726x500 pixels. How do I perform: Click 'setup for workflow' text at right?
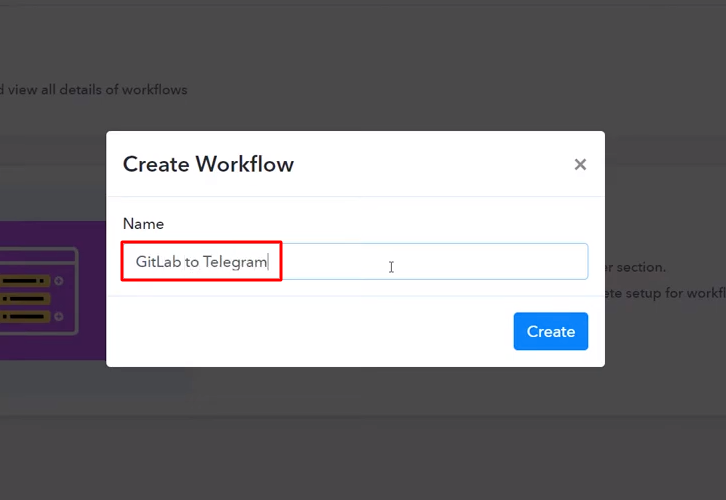click(665, 293)
